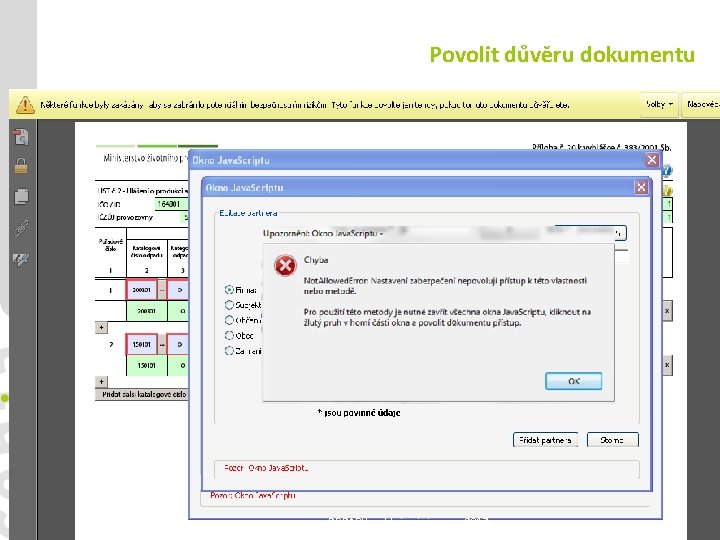Click the ellipsis button next to 200301
Viewport: 720px width, 540px height.
click(x=162, y=290)
